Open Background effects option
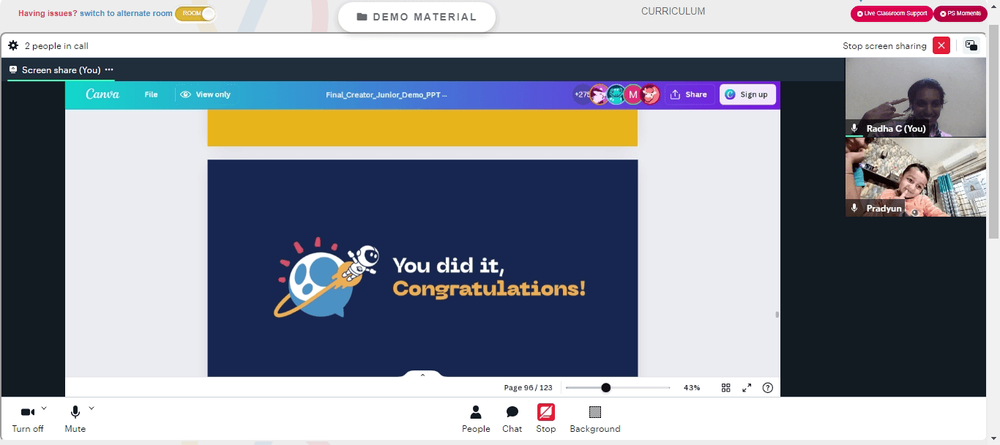 pos(594,419)
